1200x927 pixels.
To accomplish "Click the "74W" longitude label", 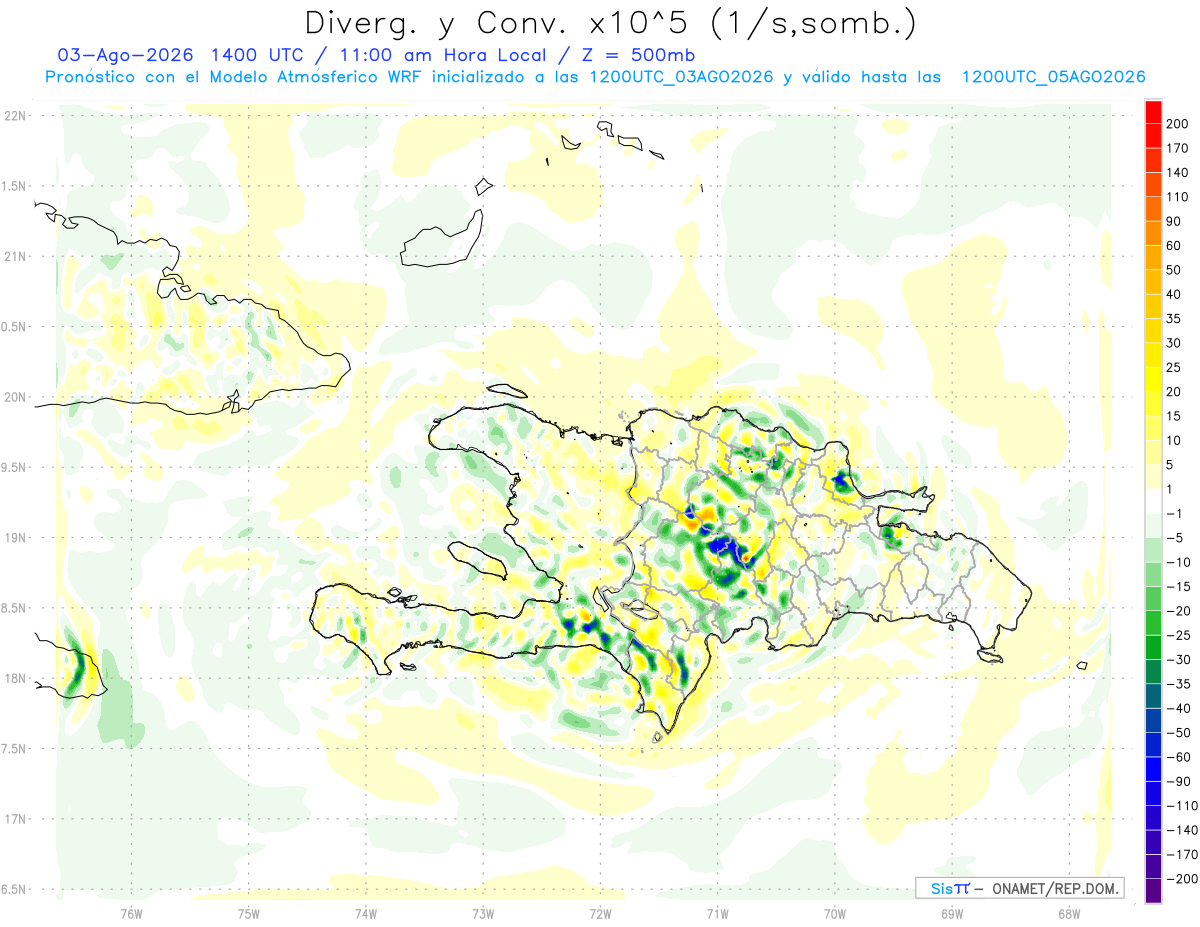I will point(366,912).
